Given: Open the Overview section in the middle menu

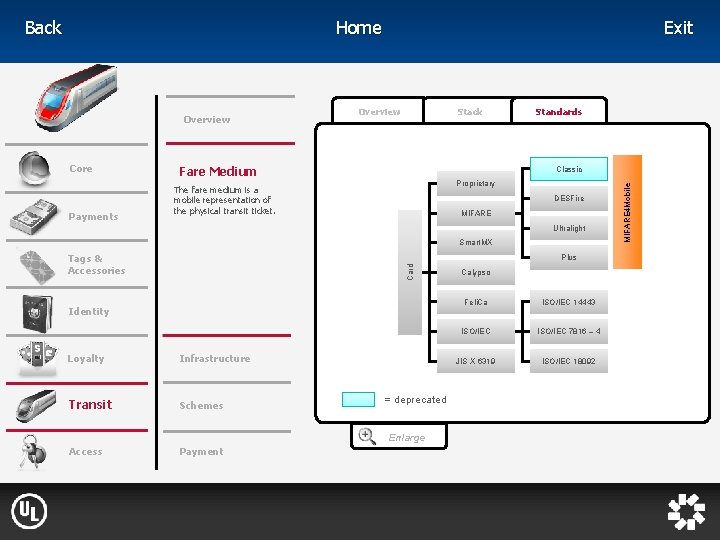Looking at the screenshot, I should (207, 119).
